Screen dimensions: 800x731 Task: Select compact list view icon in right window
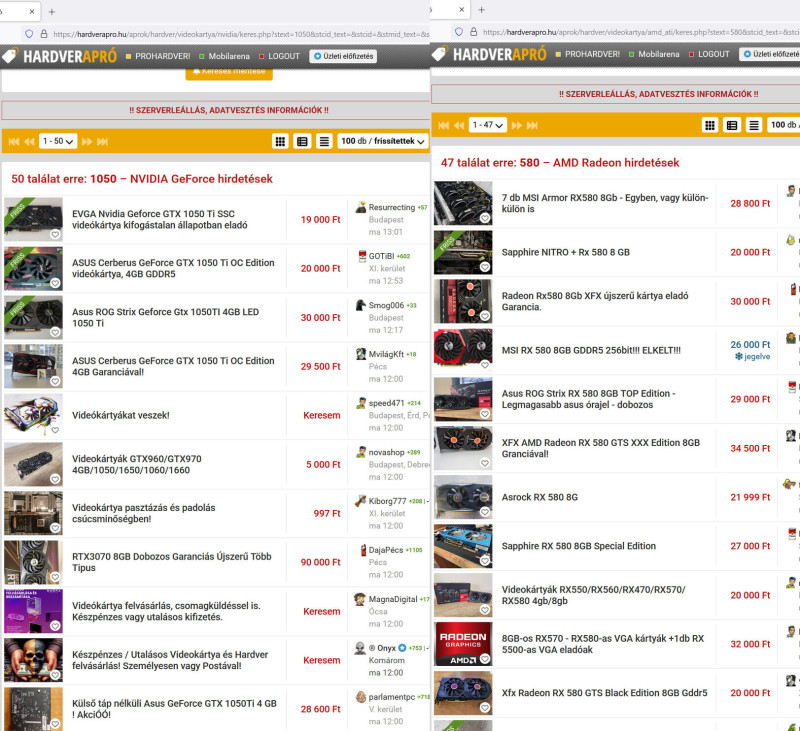point(754,125)
